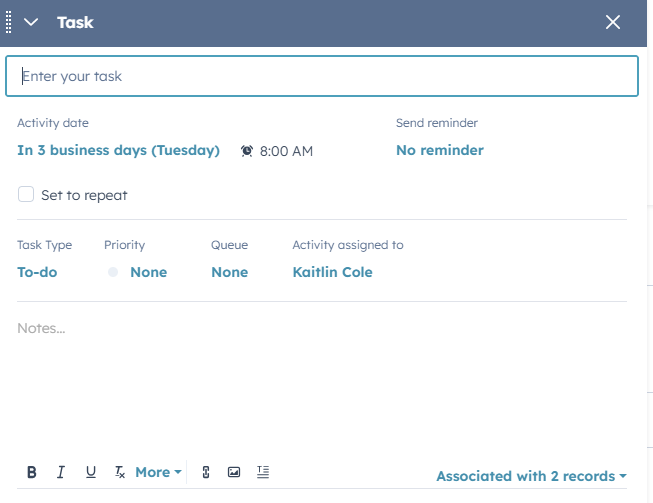
Task: Open Associated with 2 records dropdown
Action: point(531,477)
